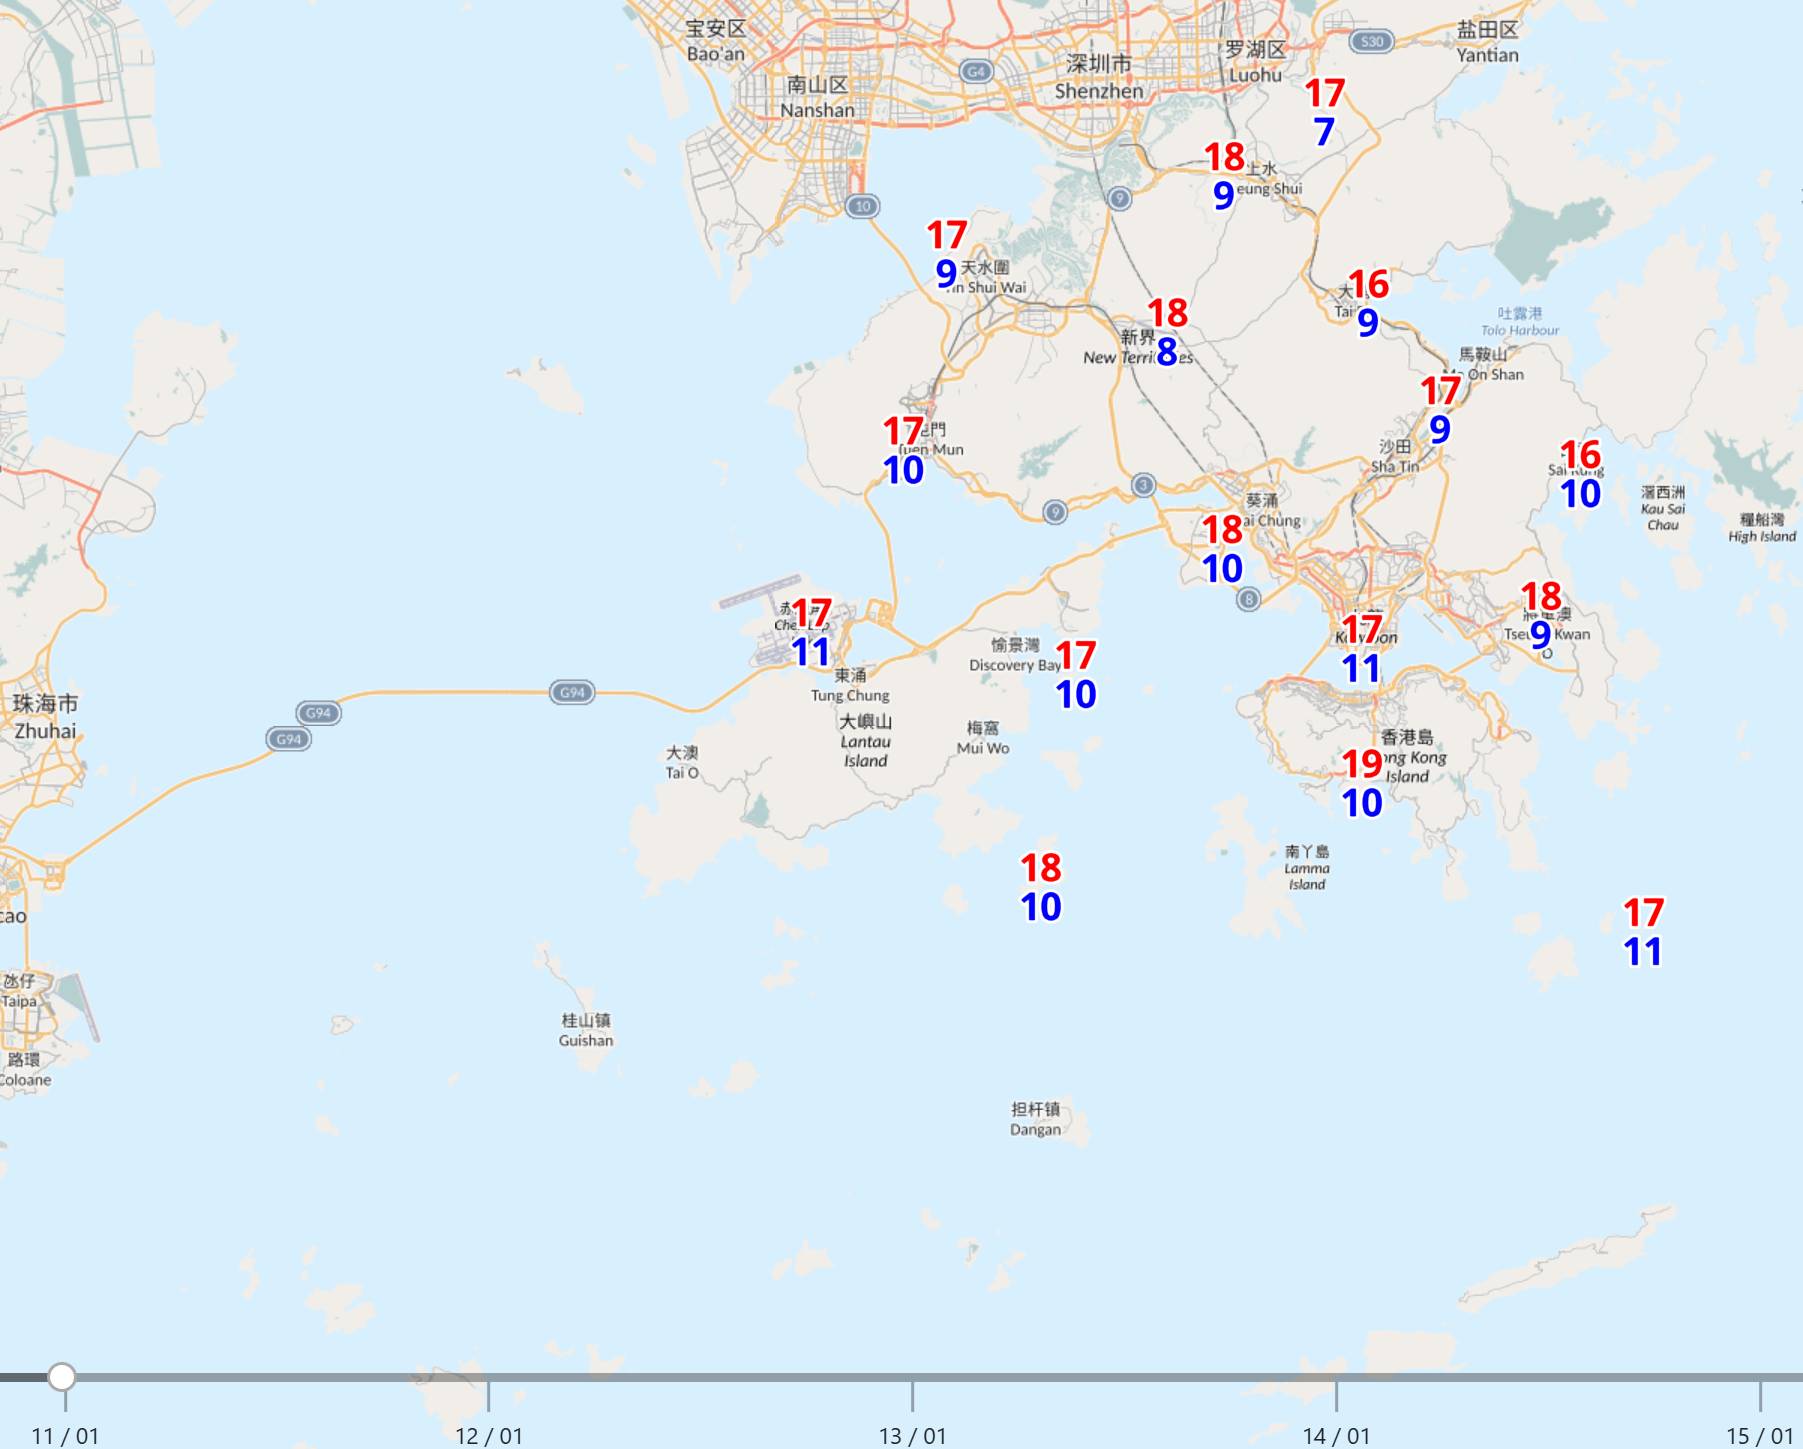Open the Sai Kung 16/10 temperature marker
Viewport: 1803px width, 1449px height.
coord(1580,474)
